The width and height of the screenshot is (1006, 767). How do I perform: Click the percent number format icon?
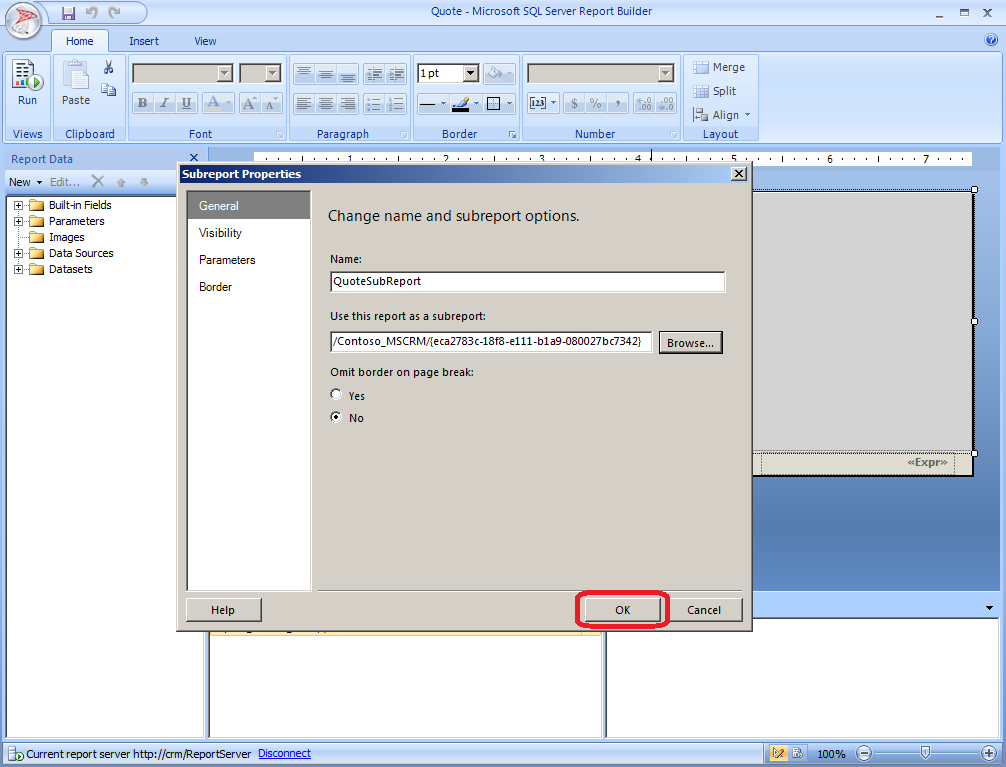pos(596,103)
